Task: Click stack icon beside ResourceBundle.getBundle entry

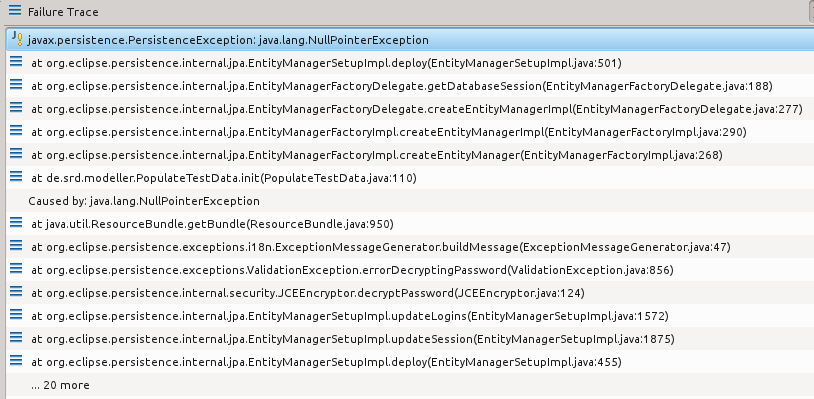Action: coord(16,223)
